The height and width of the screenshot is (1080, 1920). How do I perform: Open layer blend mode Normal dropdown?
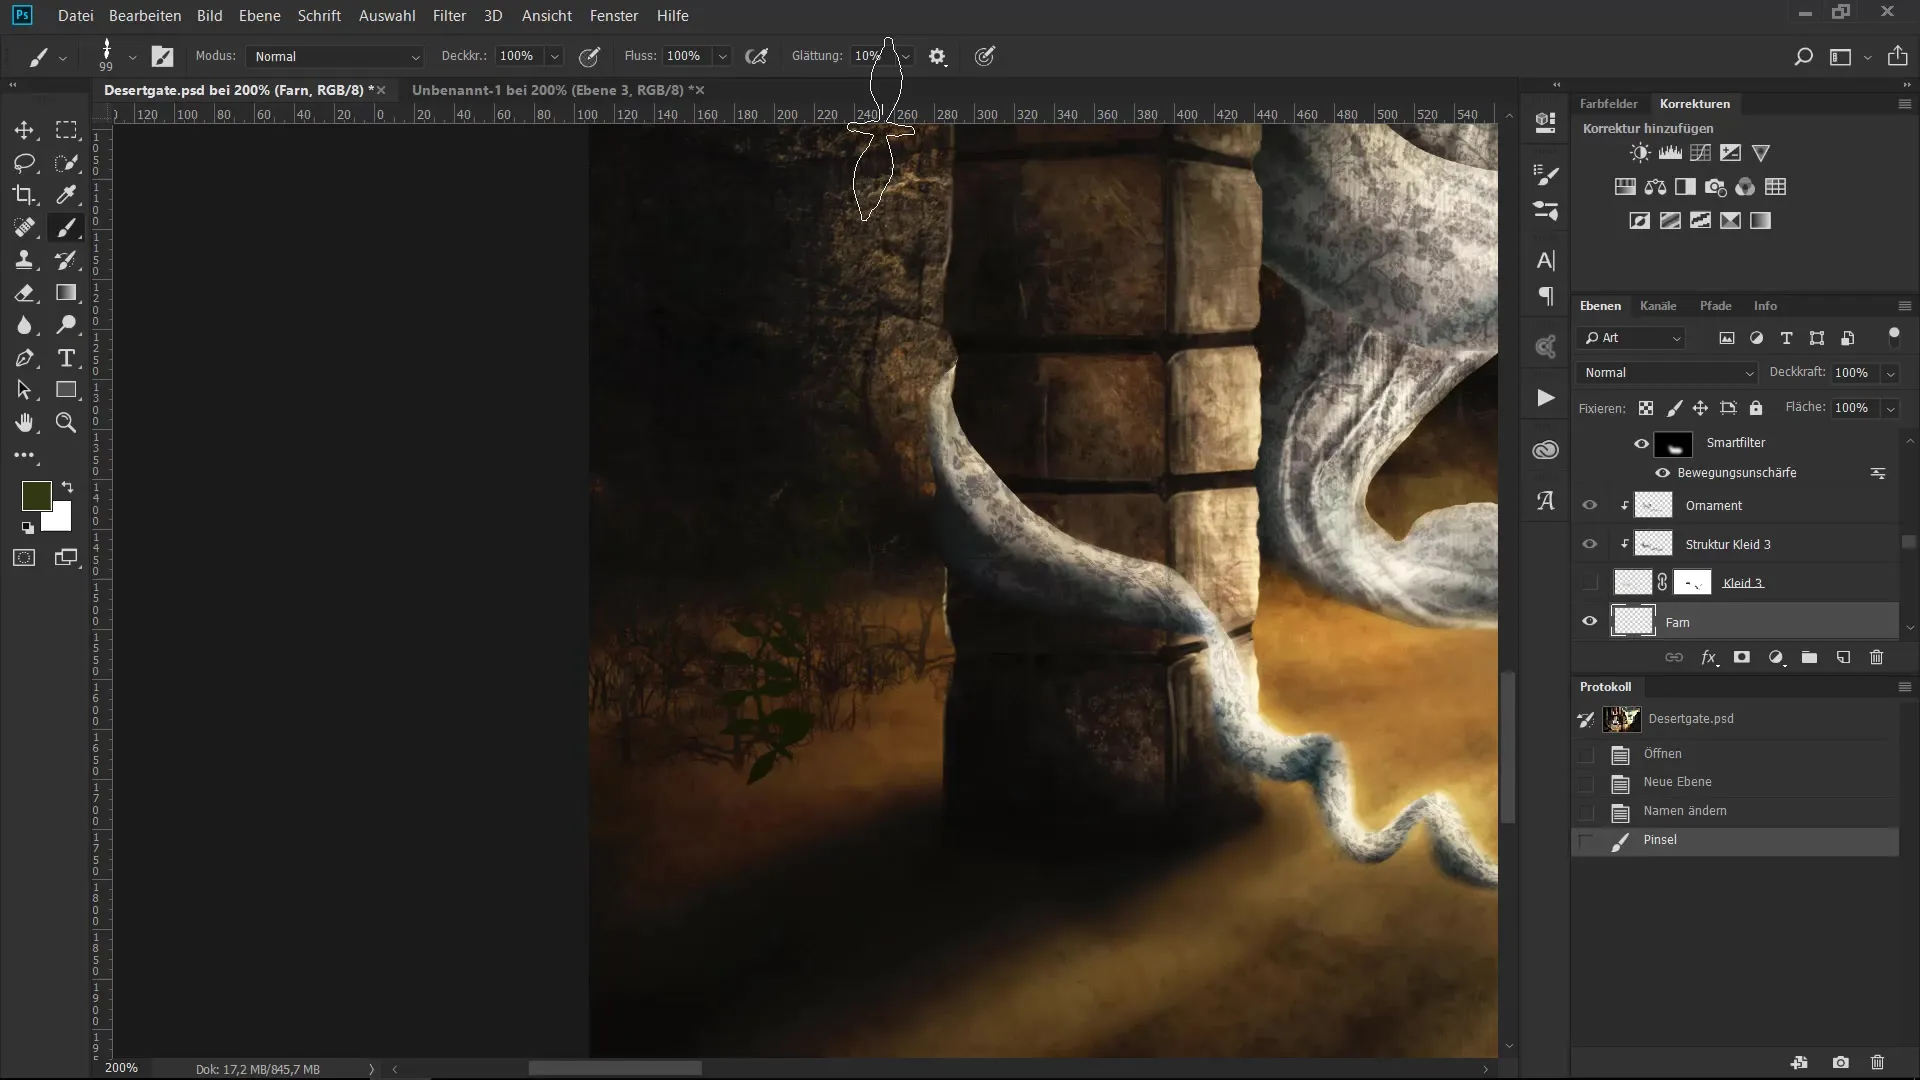pyautogui.click(x=1667, y=373)
